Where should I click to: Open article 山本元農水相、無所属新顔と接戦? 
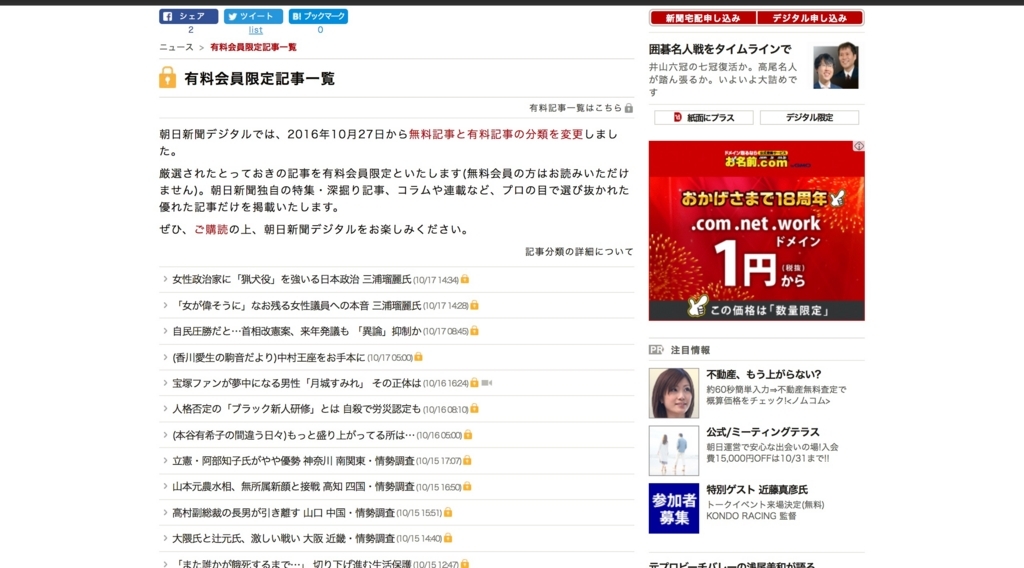pyautogui.click(x=293, y=486)
